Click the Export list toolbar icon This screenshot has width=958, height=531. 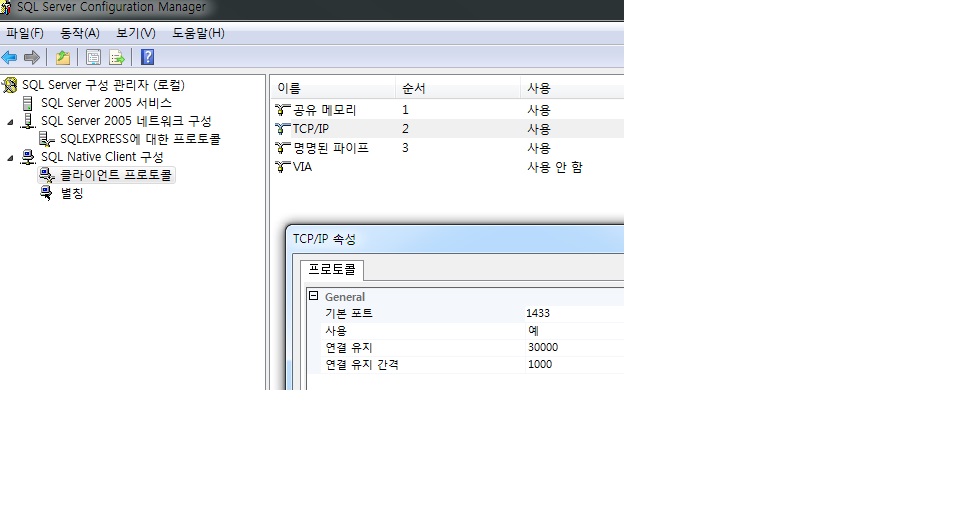117,57
